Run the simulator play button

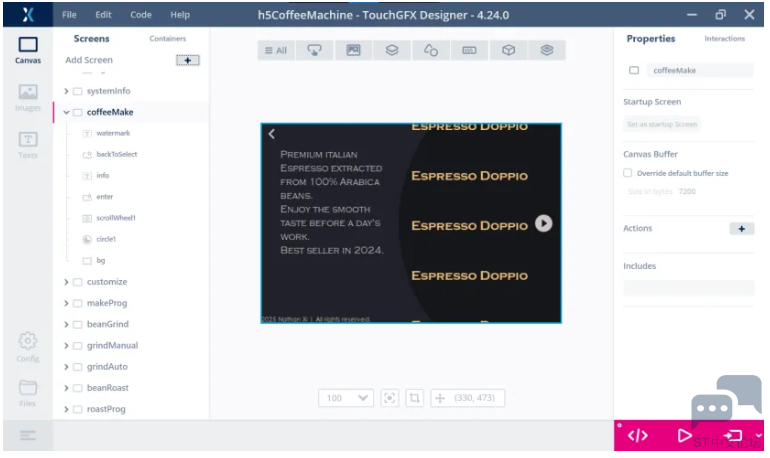click(x=684, y=436)
